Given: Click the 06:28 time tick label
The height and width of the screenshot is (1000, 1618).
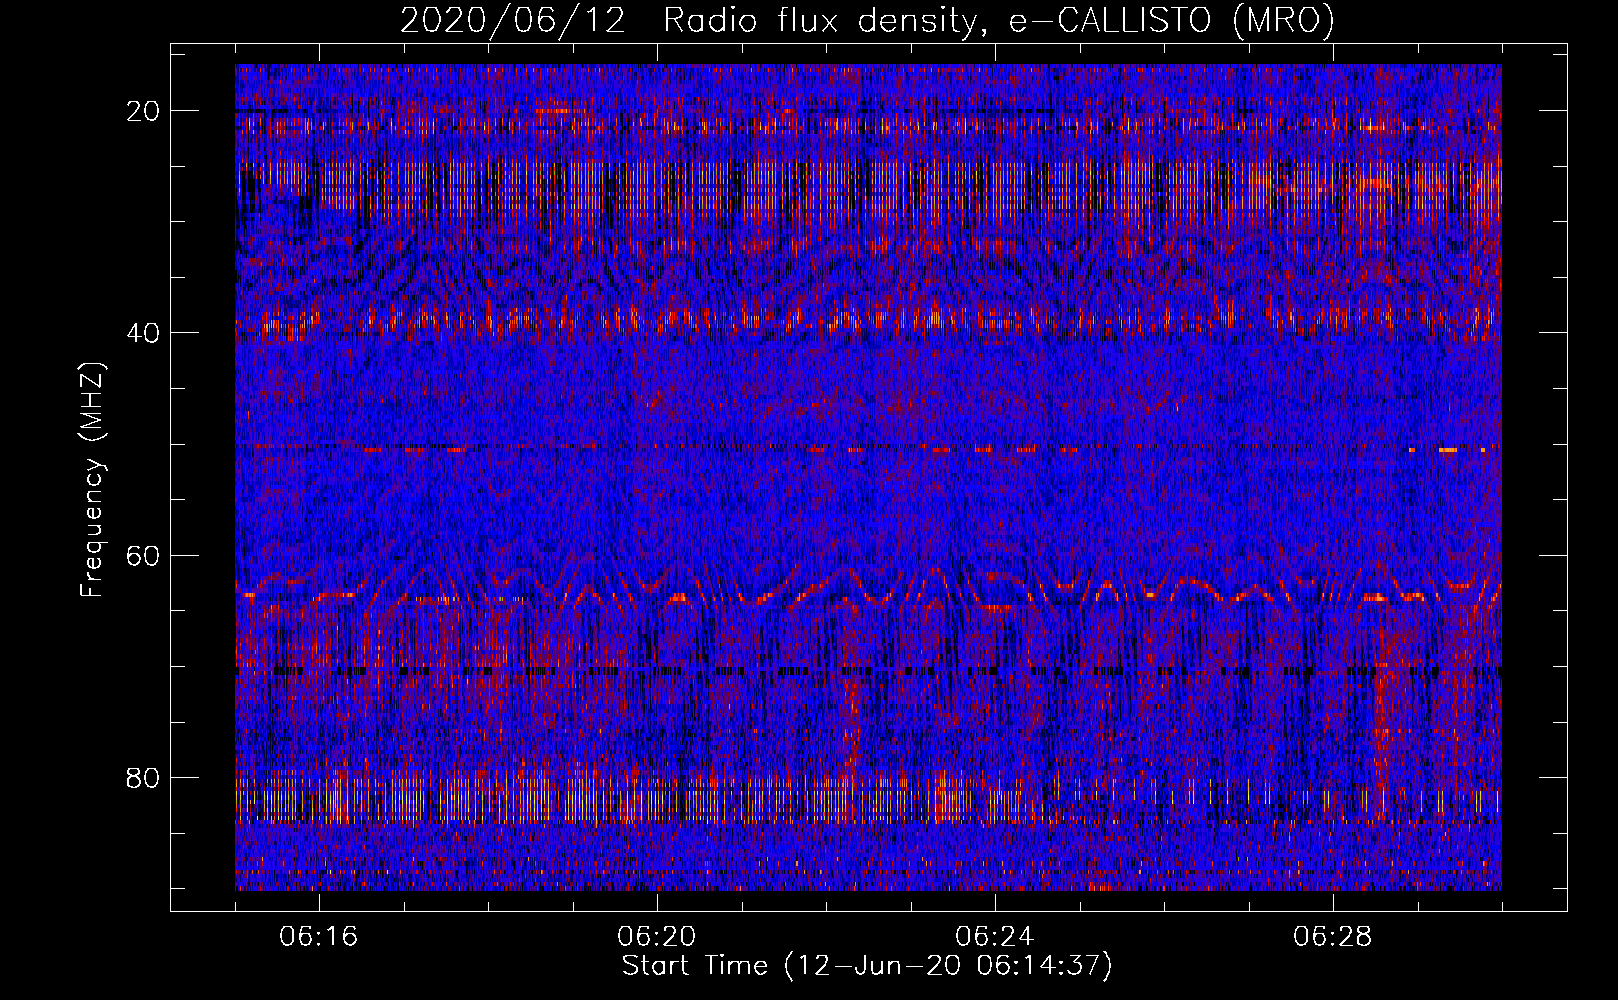Looking at the screenshot, I should click(x=1333, y=937).
